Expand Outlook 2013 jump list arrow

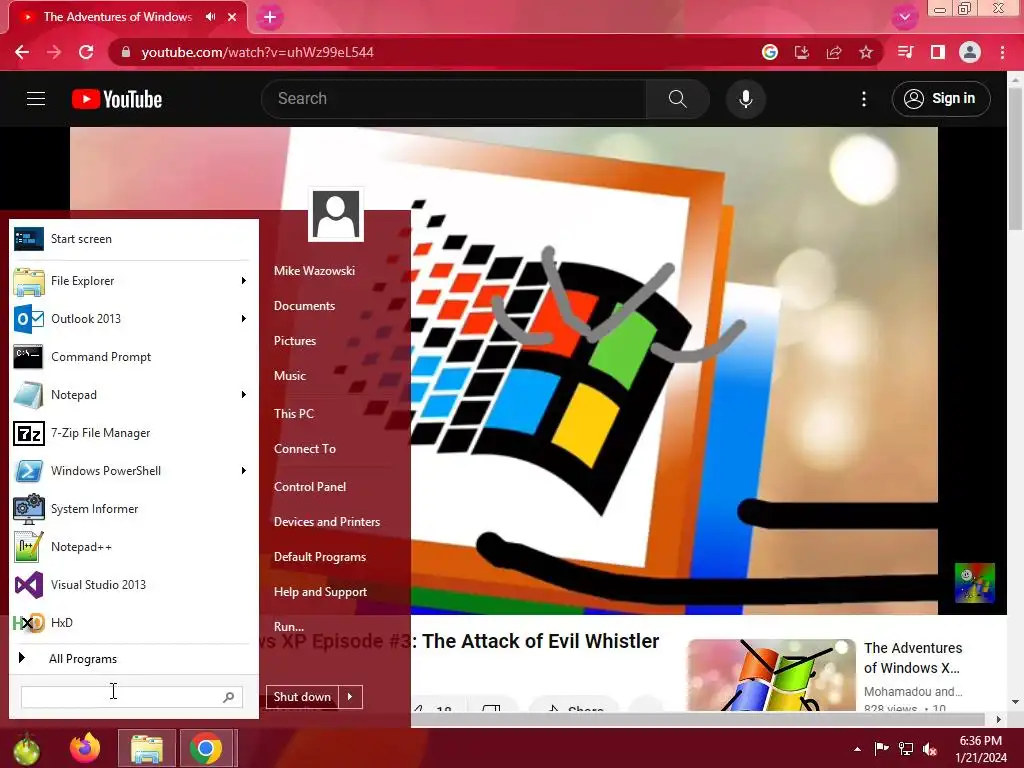(x=244, y=319)
